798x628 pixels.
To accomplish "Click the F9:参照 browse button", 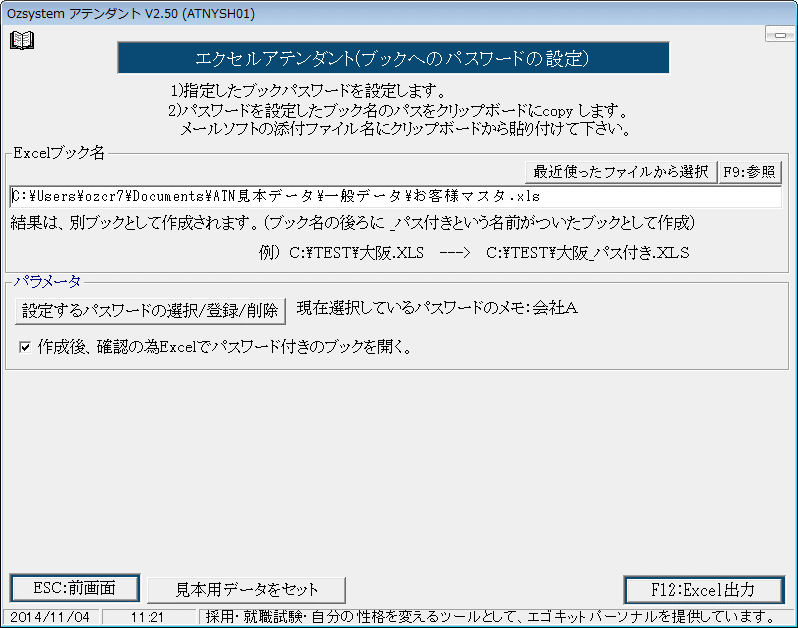I will click(x=749, y=172).
